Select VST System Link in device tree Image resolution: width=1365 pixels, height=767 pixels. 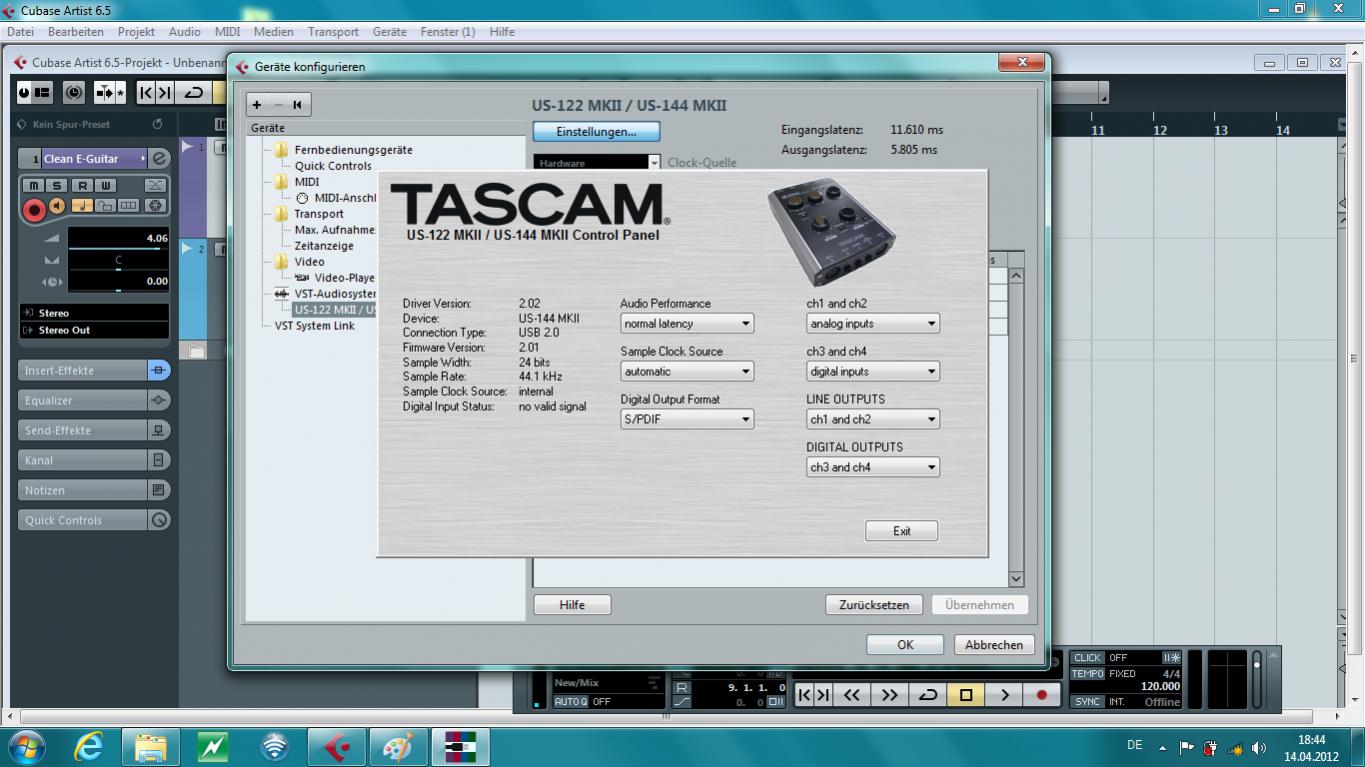tap(314, 326)
